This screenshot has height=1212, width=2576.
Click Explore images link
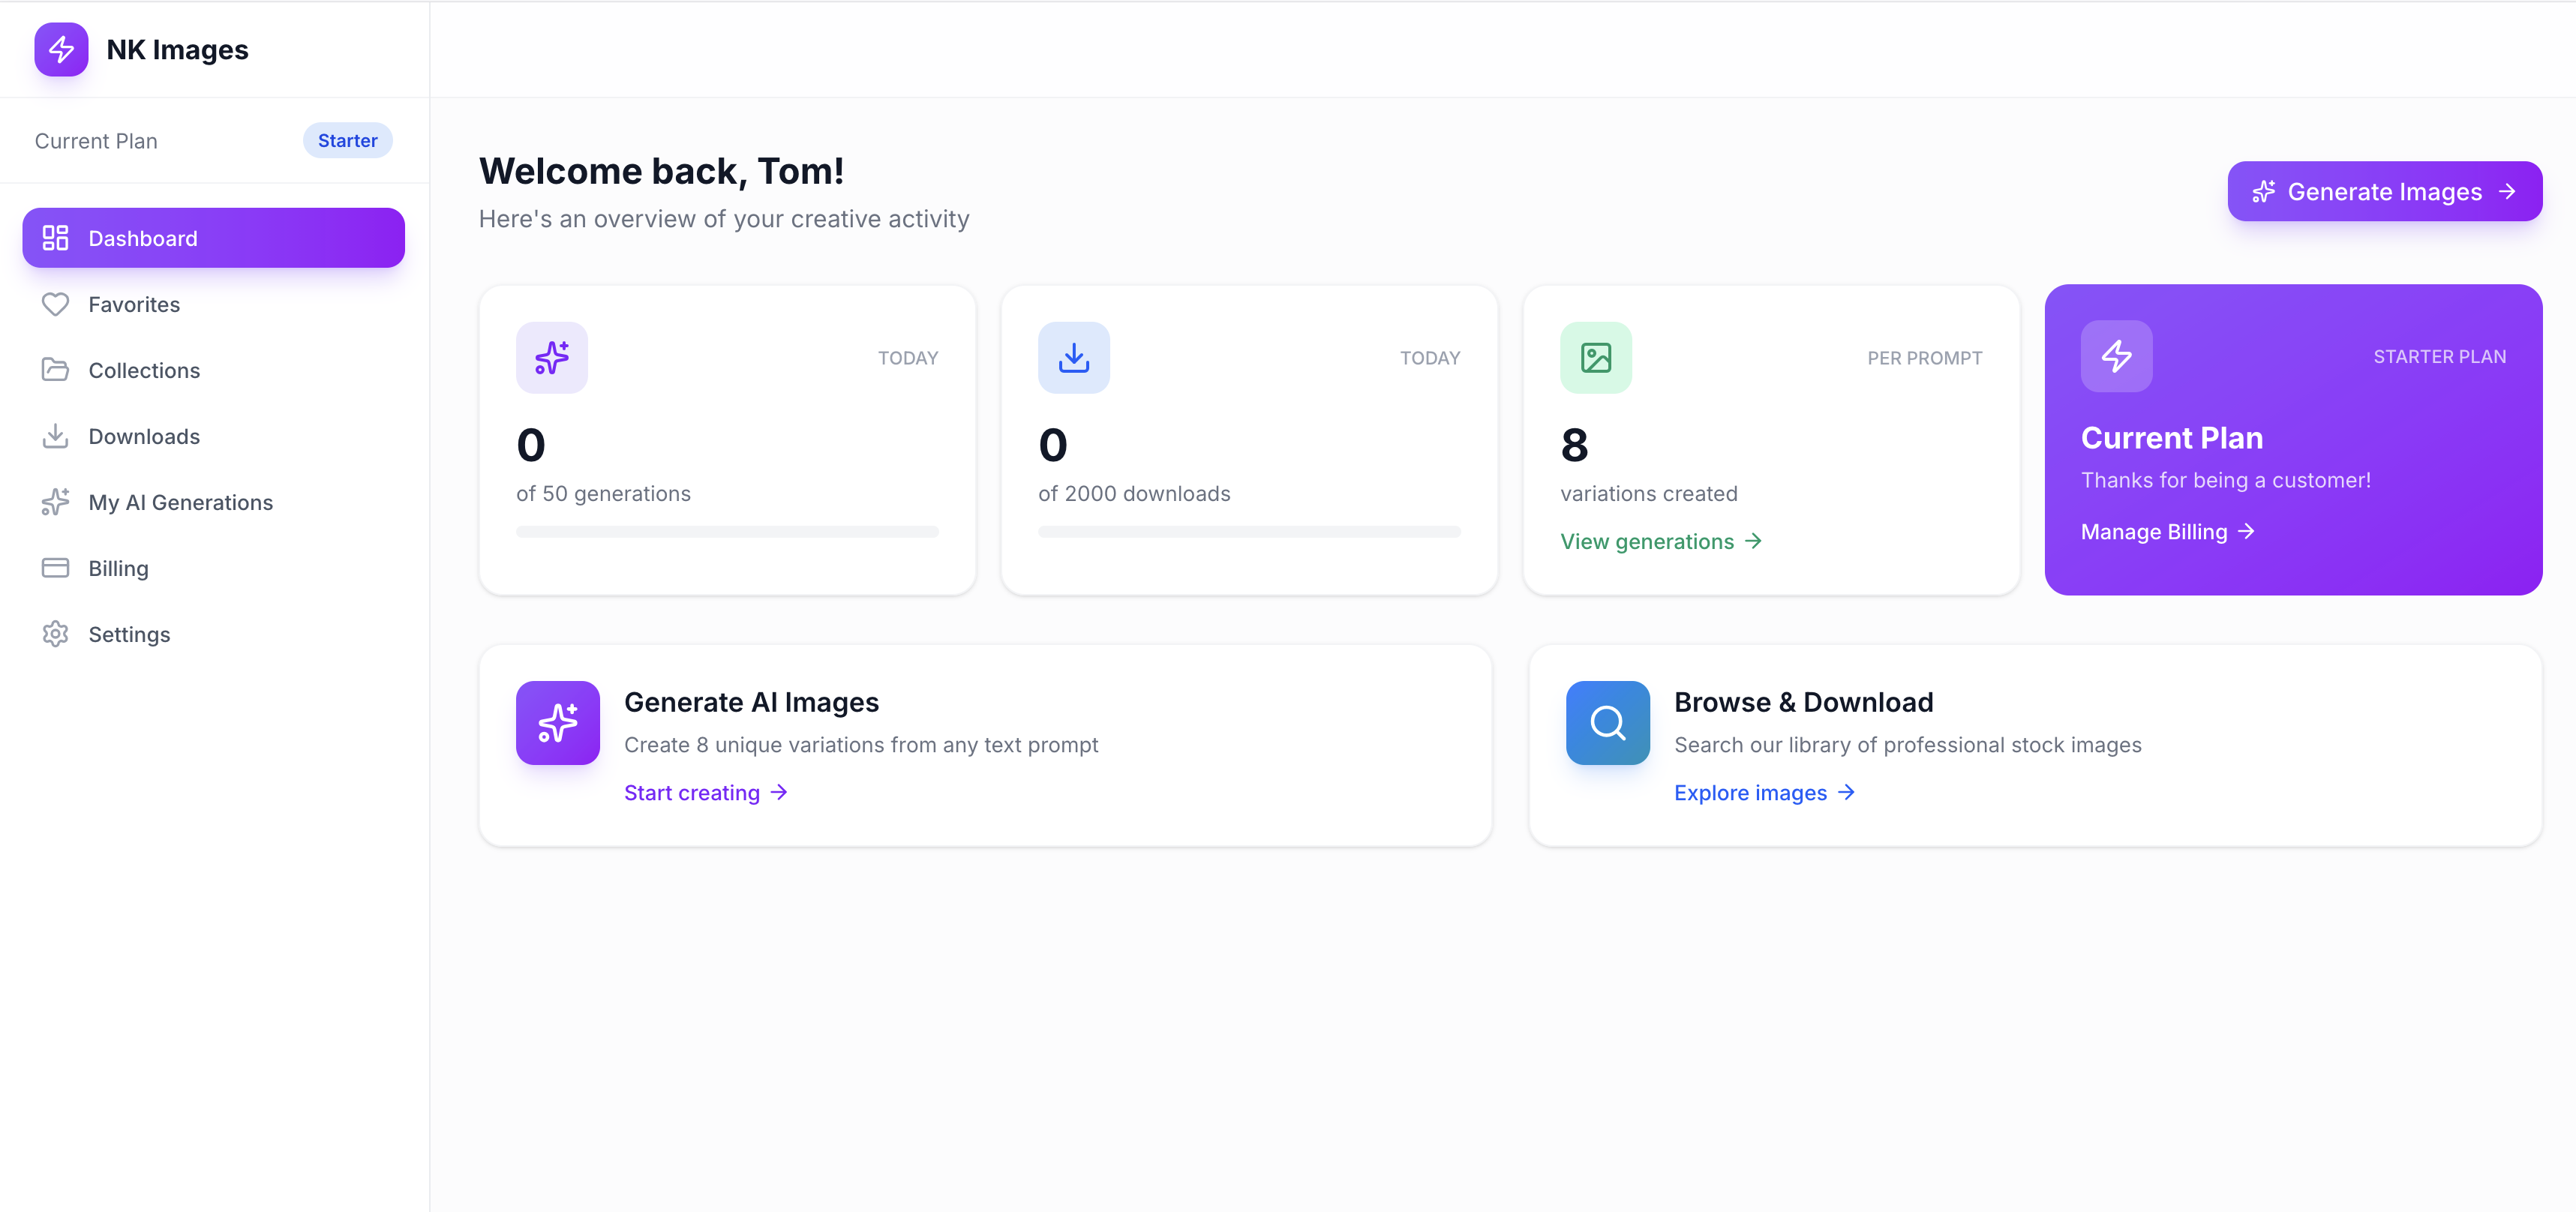click(x=1751, y=792)
